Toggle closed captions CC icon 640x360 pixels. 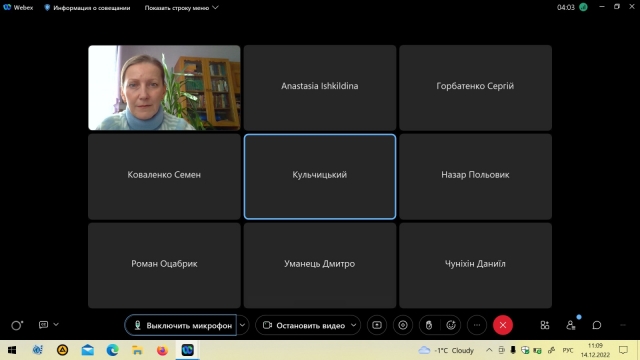click(x=43, y=324)
